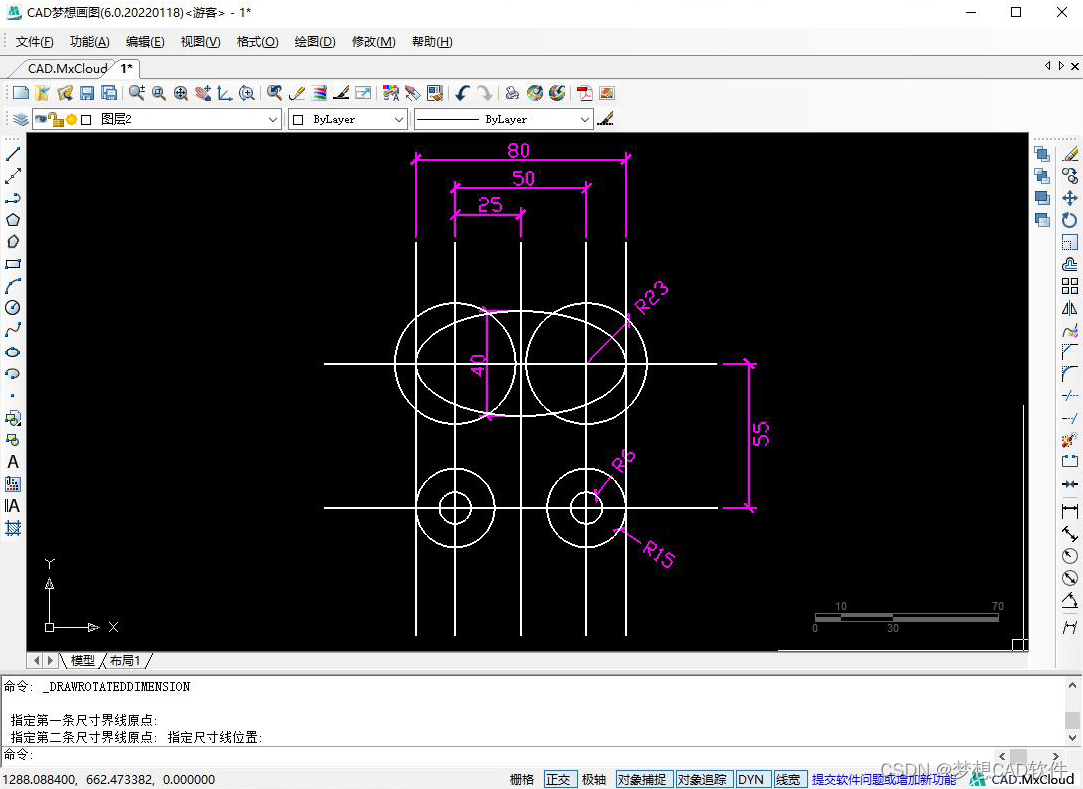Open the 视图(V) menu
The width and height of the screenshot is (1083, 789).
pyautogui.click(x=200, y=41)
